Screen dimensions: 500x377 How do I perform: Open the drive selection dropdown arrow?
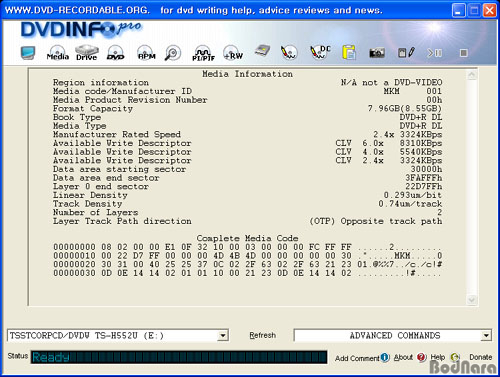coord(222,336)
